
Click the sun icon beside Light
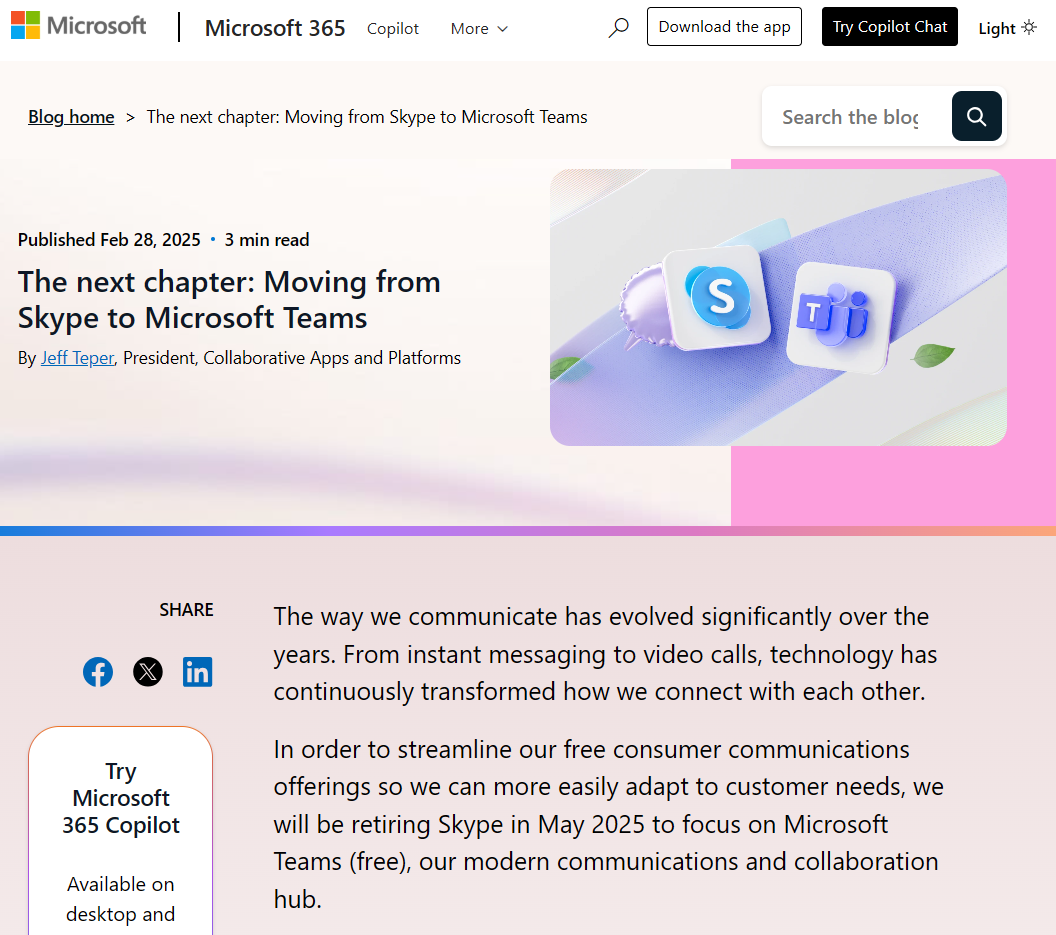[1029, 27]
